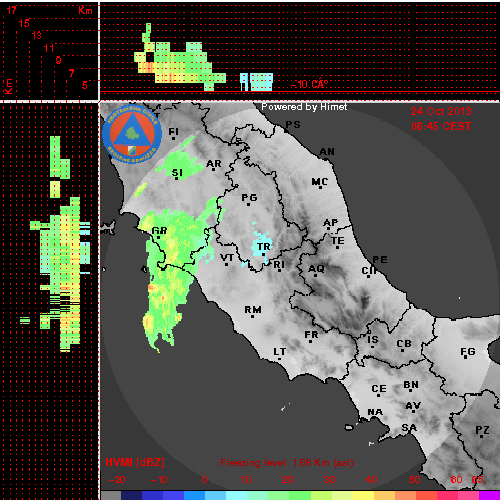Click the PE city label on map
The width and height of the screenshot is (500, 500).
(380, 260)
